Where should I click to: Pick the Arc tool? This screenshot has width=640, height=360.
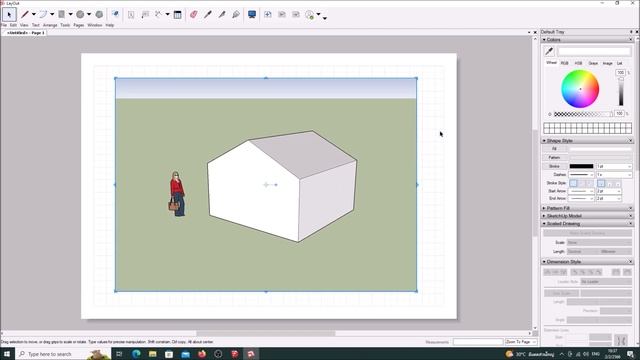click(43, 15)
